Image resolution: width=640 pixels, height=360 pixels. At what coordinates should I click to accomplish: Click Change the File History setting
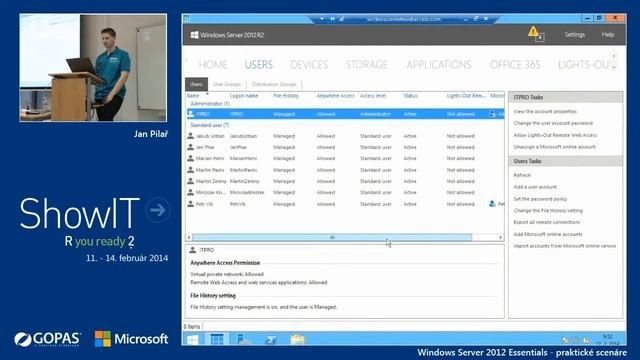pos(548,211)
